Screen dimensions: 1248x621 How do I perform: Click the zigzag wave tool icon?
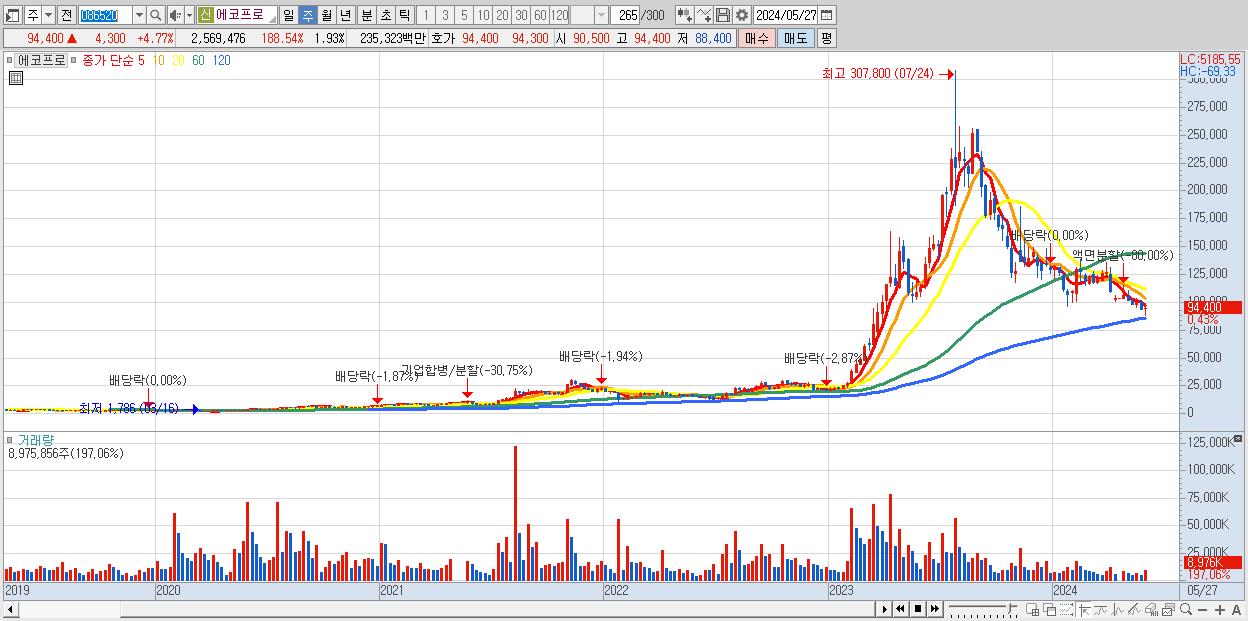click(1117, 610)
